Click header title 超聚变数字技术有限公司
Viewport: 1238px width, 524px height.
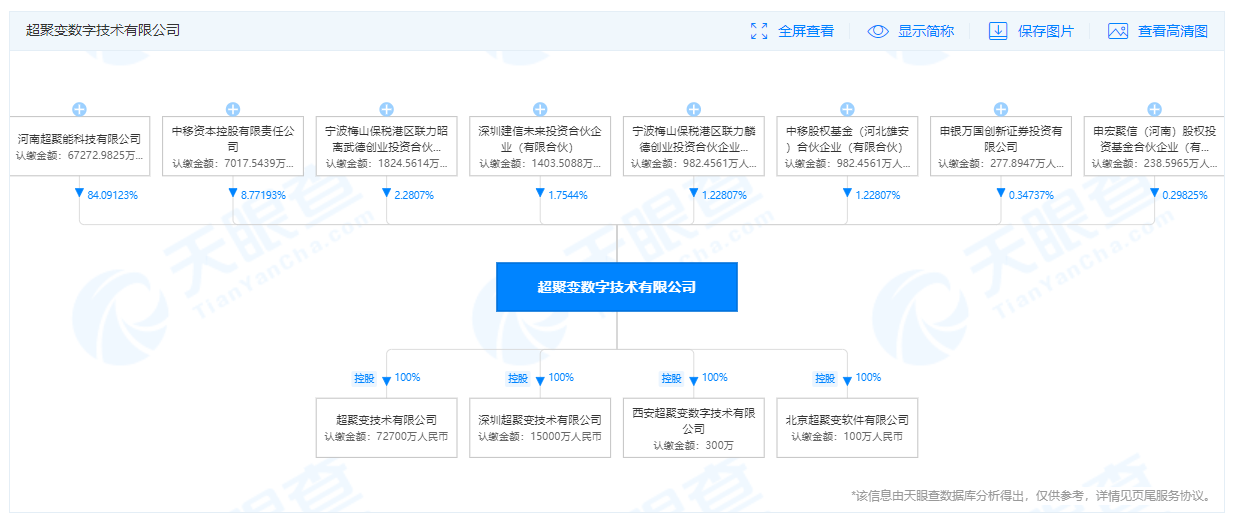coord(103,31)
